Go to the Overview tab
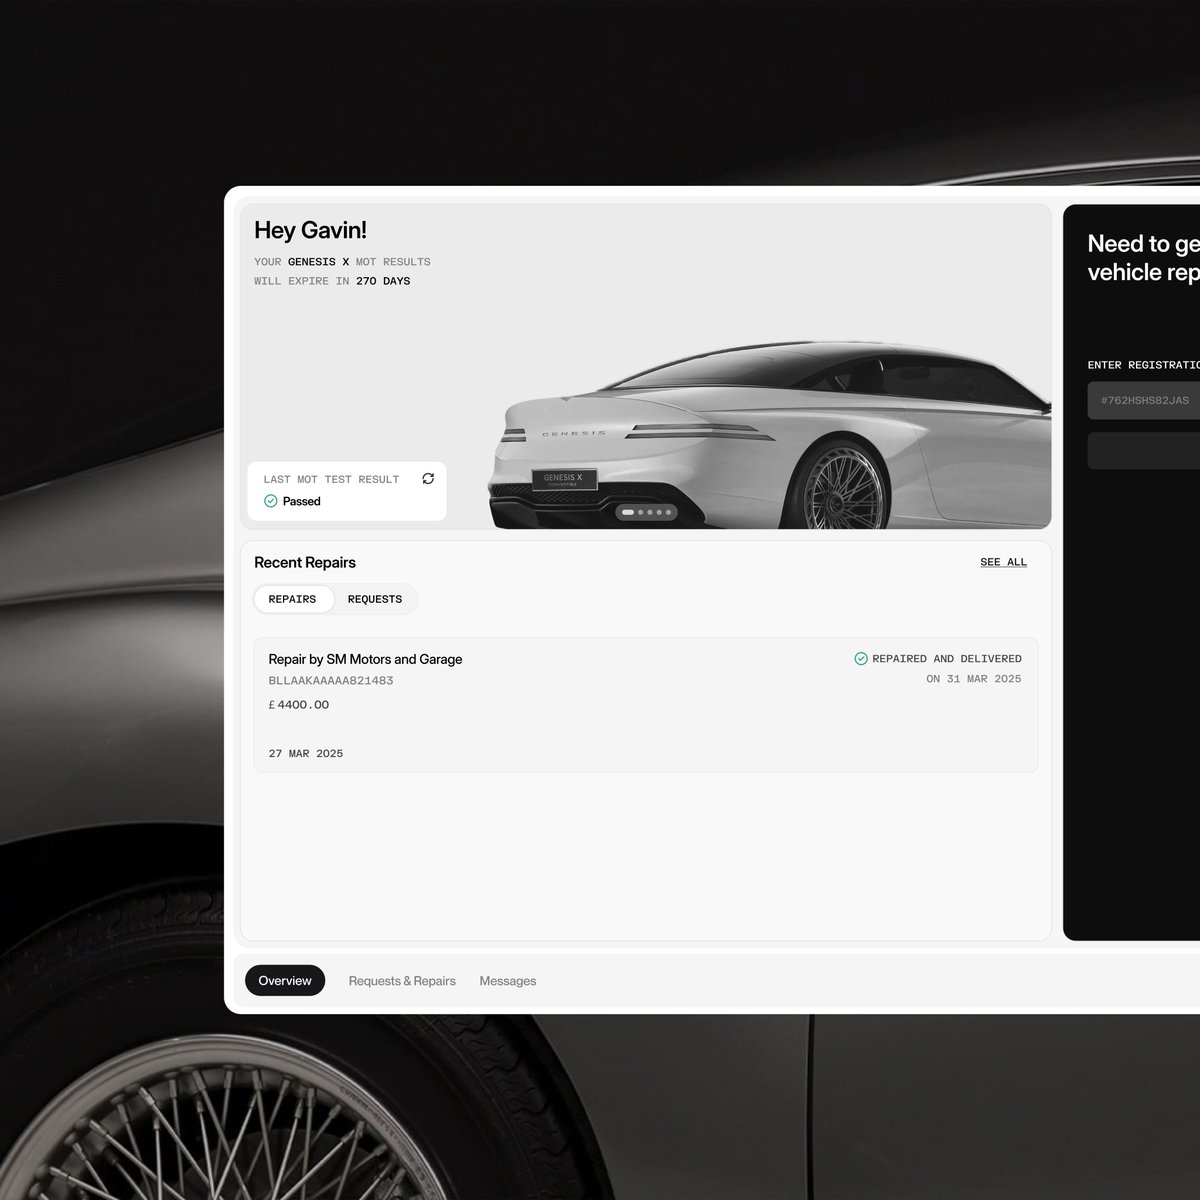This screenshot has width=1200, height=1200. [x=285, y=981]
